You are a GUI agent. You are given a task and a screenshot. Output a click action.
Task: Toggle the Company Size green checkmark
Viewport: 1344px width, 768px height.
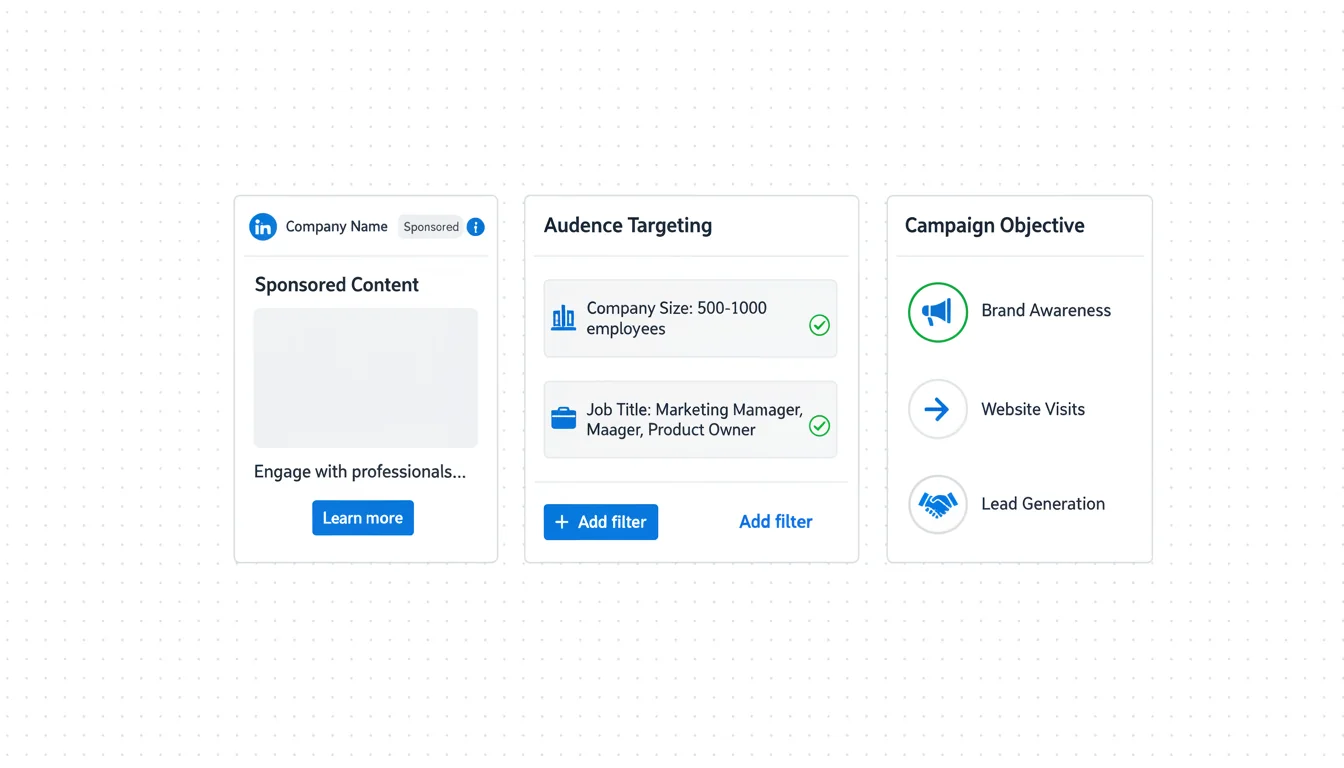[819, 325]
